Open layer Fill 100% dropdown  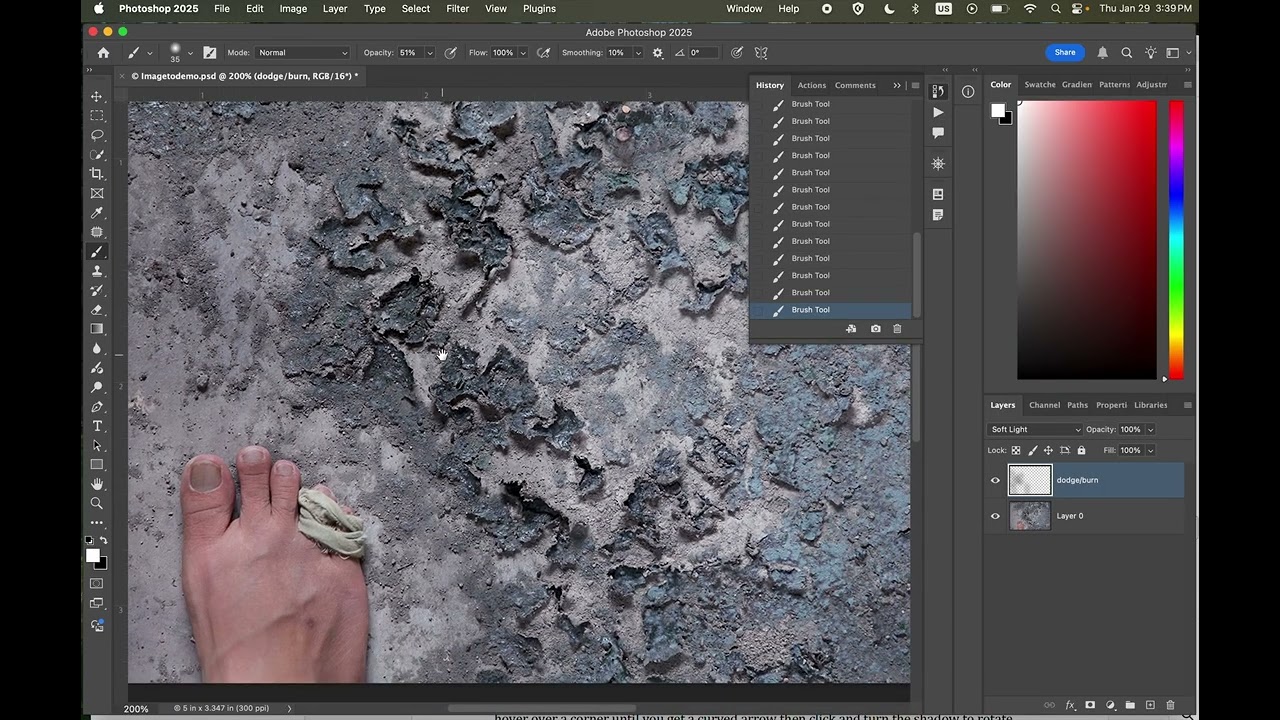click(x=1150, y=451)
